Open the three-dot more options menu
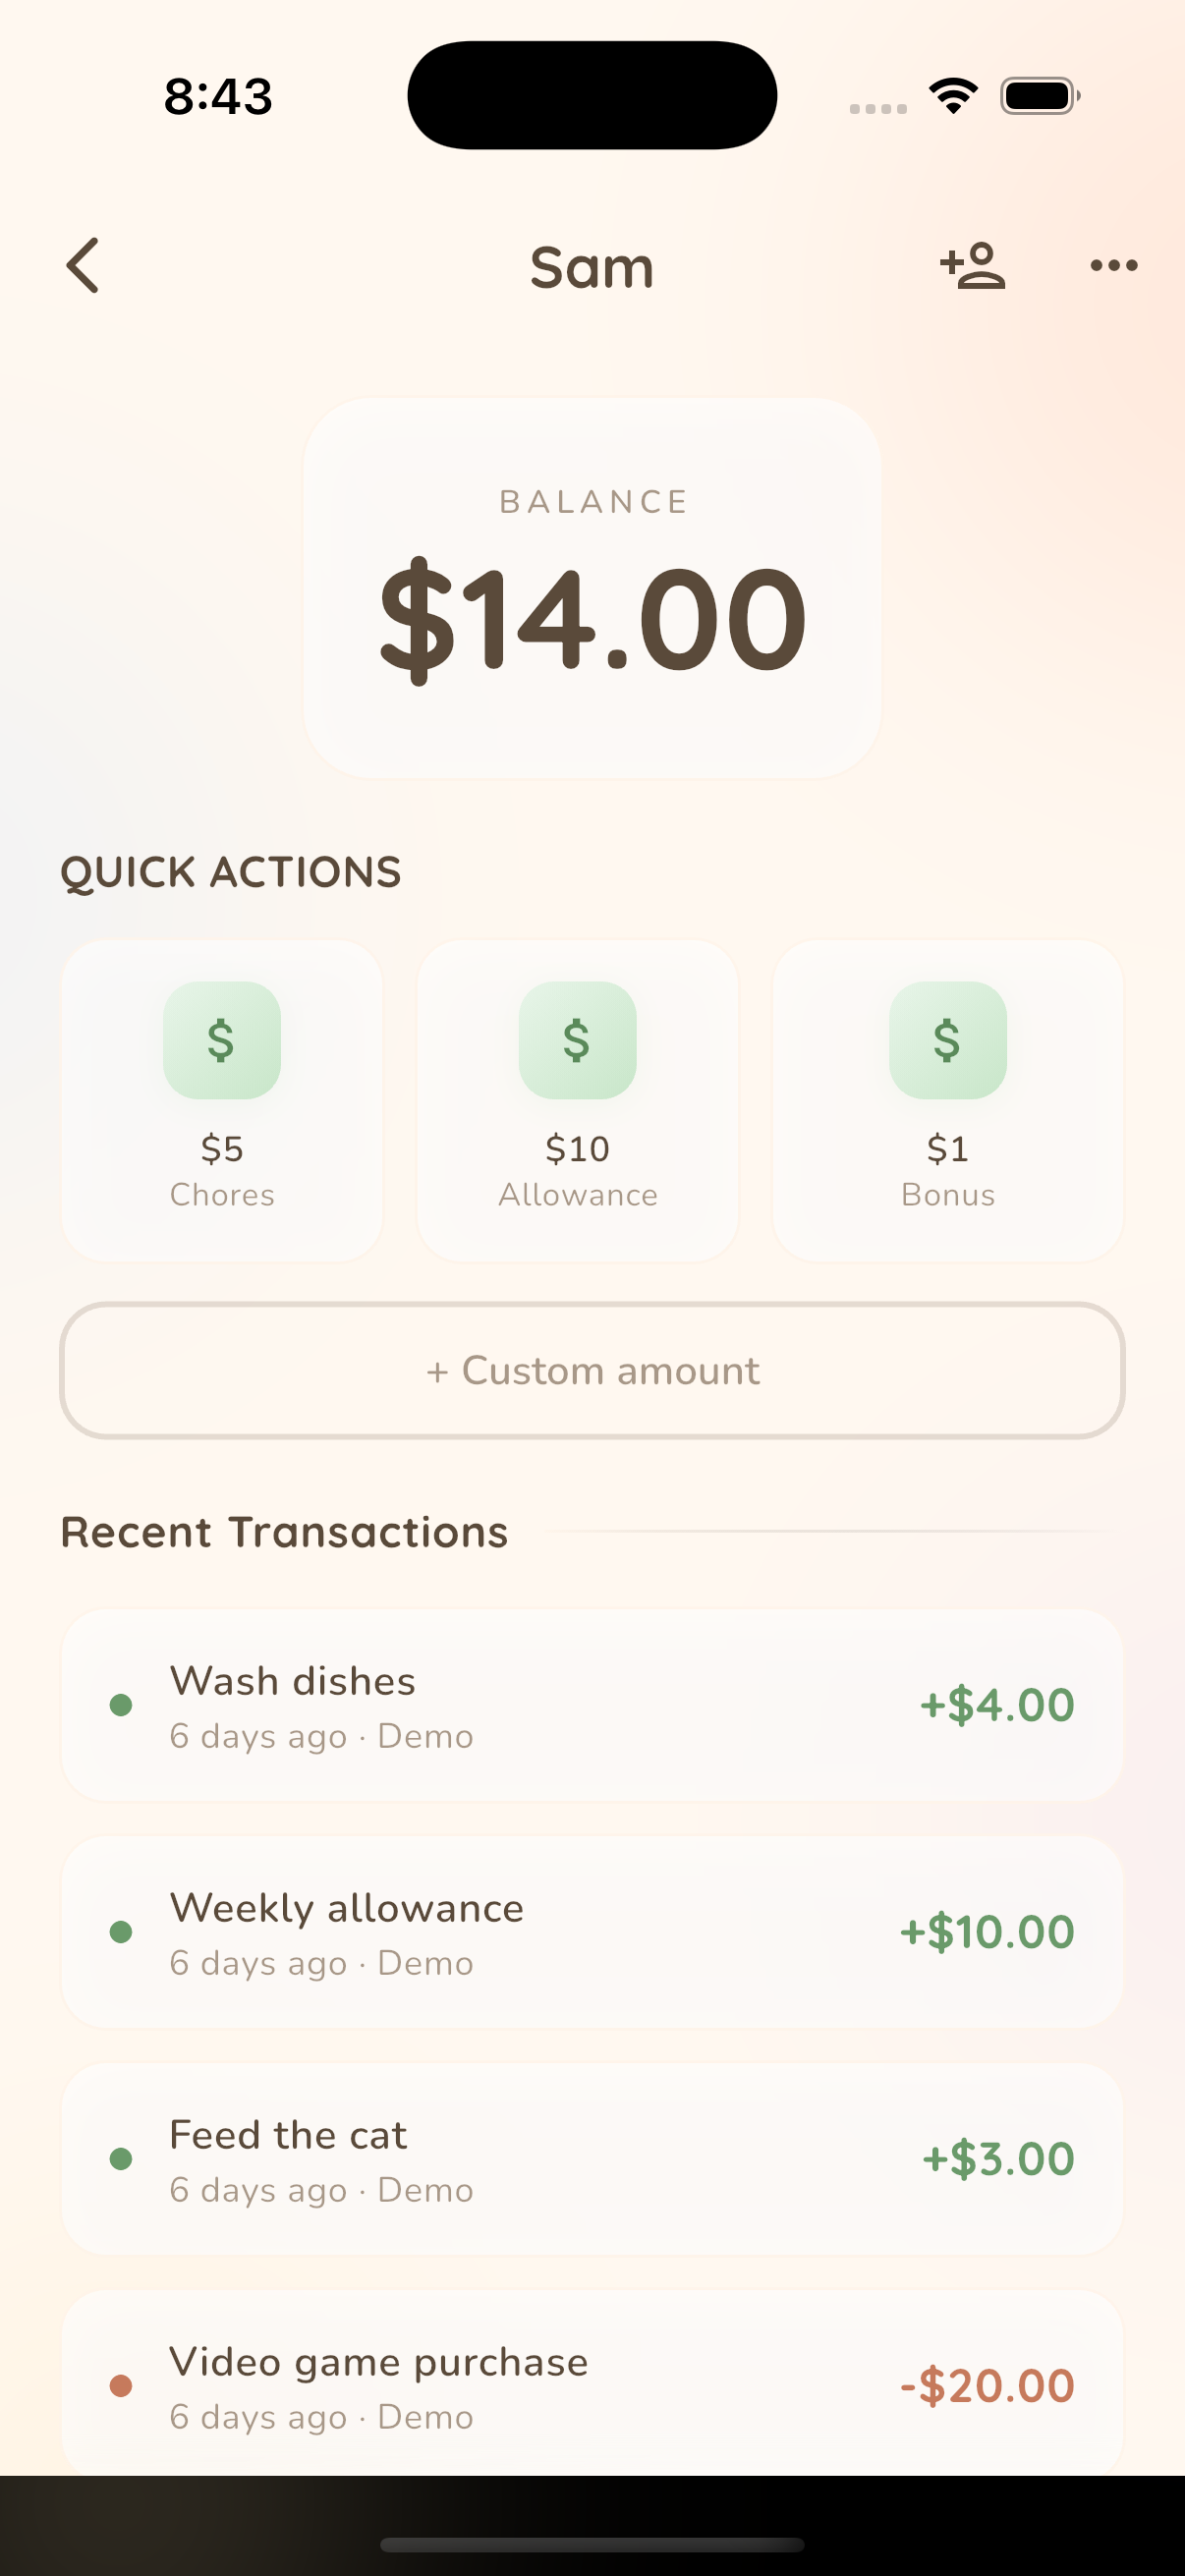 click(1113, 266)
